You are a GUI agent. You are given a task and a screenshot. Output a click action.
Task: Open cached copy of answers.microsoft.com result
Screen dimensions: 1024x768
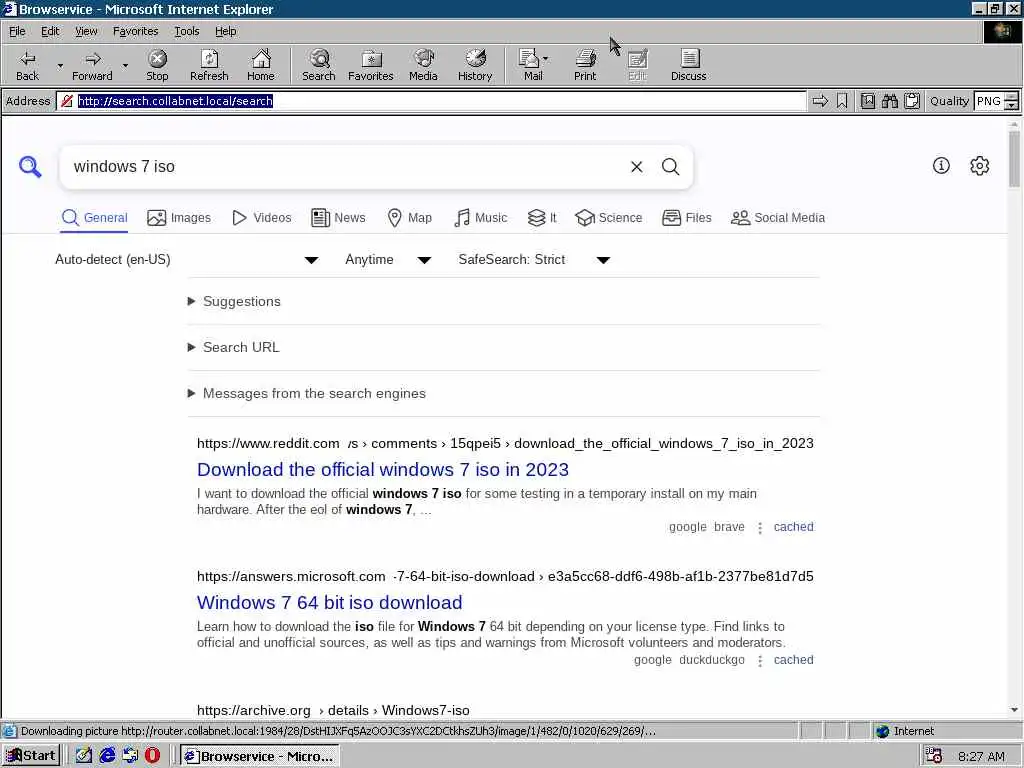tap(793, 660)
